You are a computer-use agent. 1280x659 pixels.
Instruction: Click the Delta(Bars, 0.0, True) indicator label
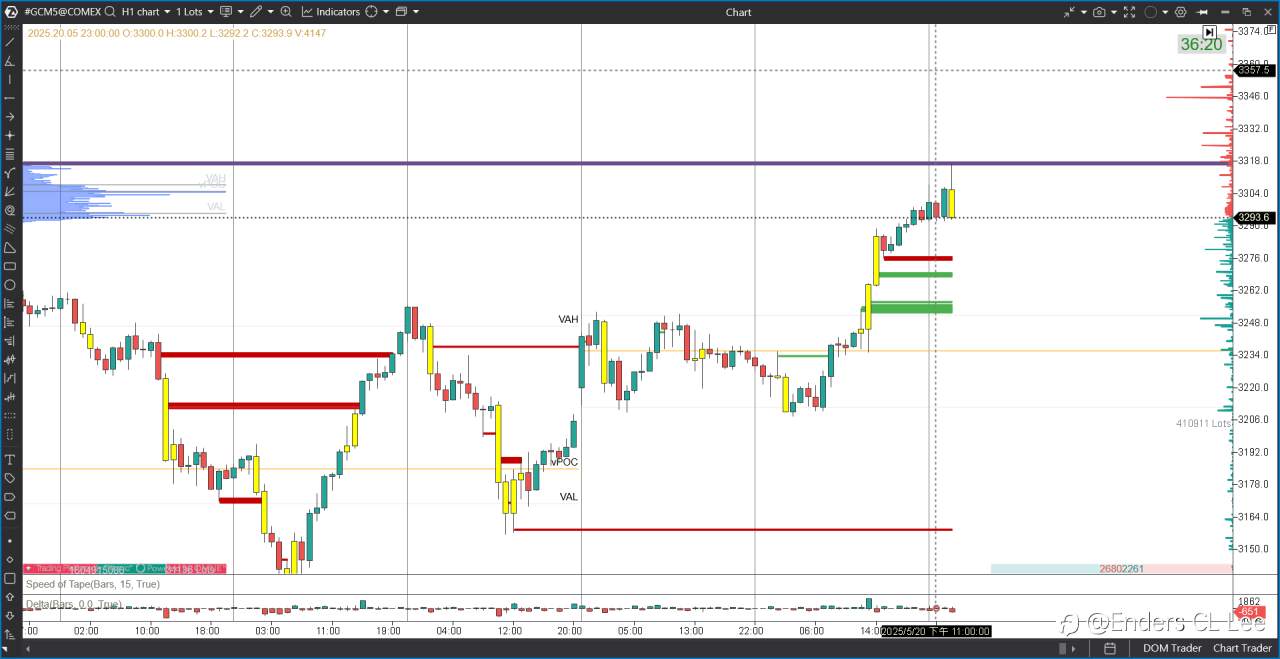(74, 604)
